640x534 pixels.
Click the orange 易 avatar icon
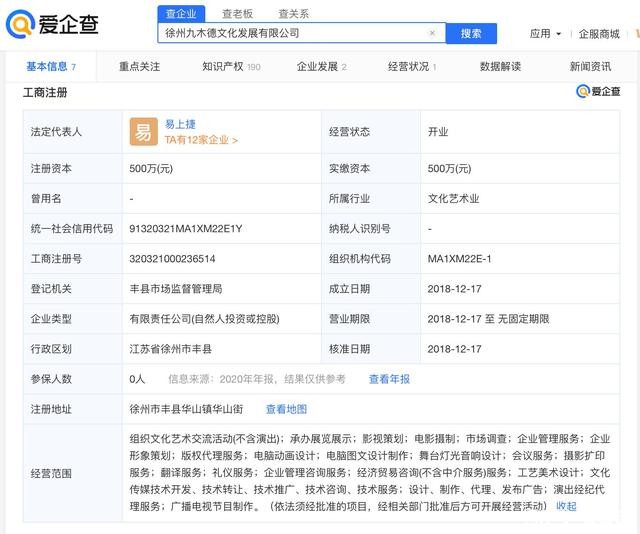click(x=144, y=131)
